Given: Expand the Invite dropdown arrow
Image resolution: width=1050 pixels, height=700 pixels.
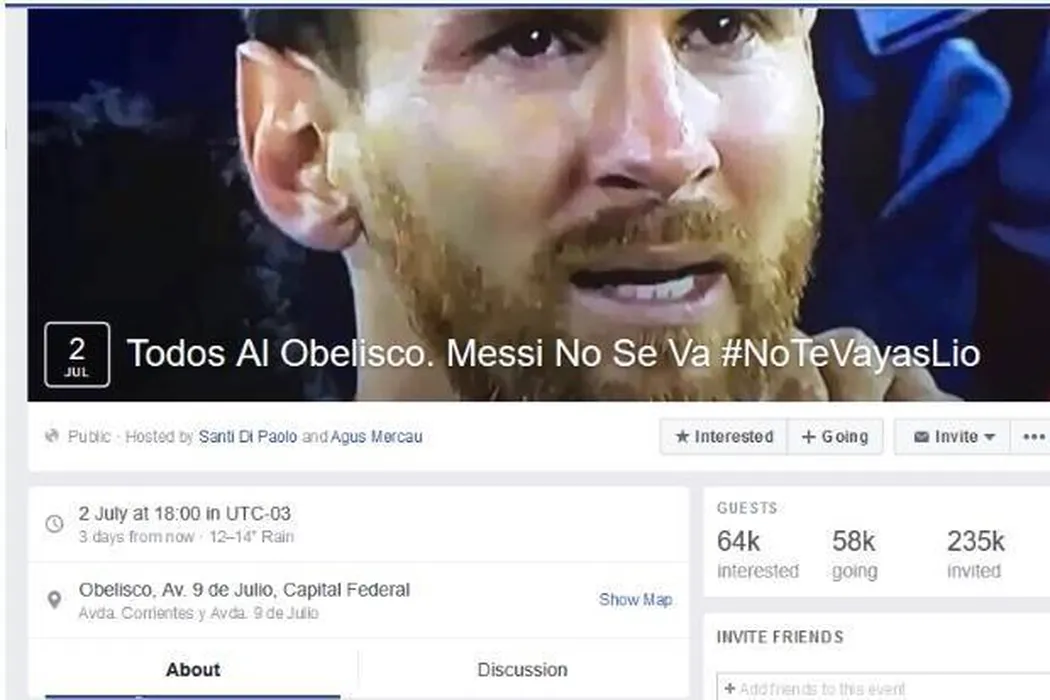Looking at the screenshot, I should 989,437.
